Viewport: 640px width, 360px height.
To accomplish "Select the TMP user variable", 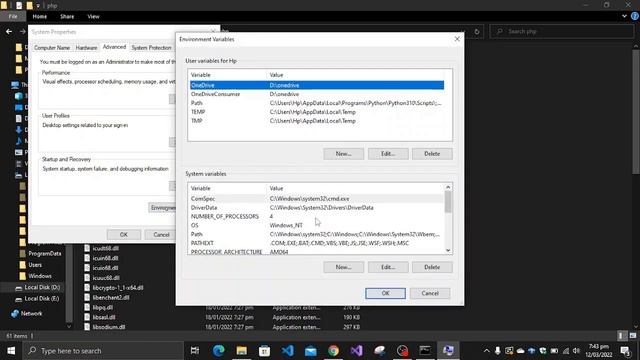I will click(x=317, y=121).
